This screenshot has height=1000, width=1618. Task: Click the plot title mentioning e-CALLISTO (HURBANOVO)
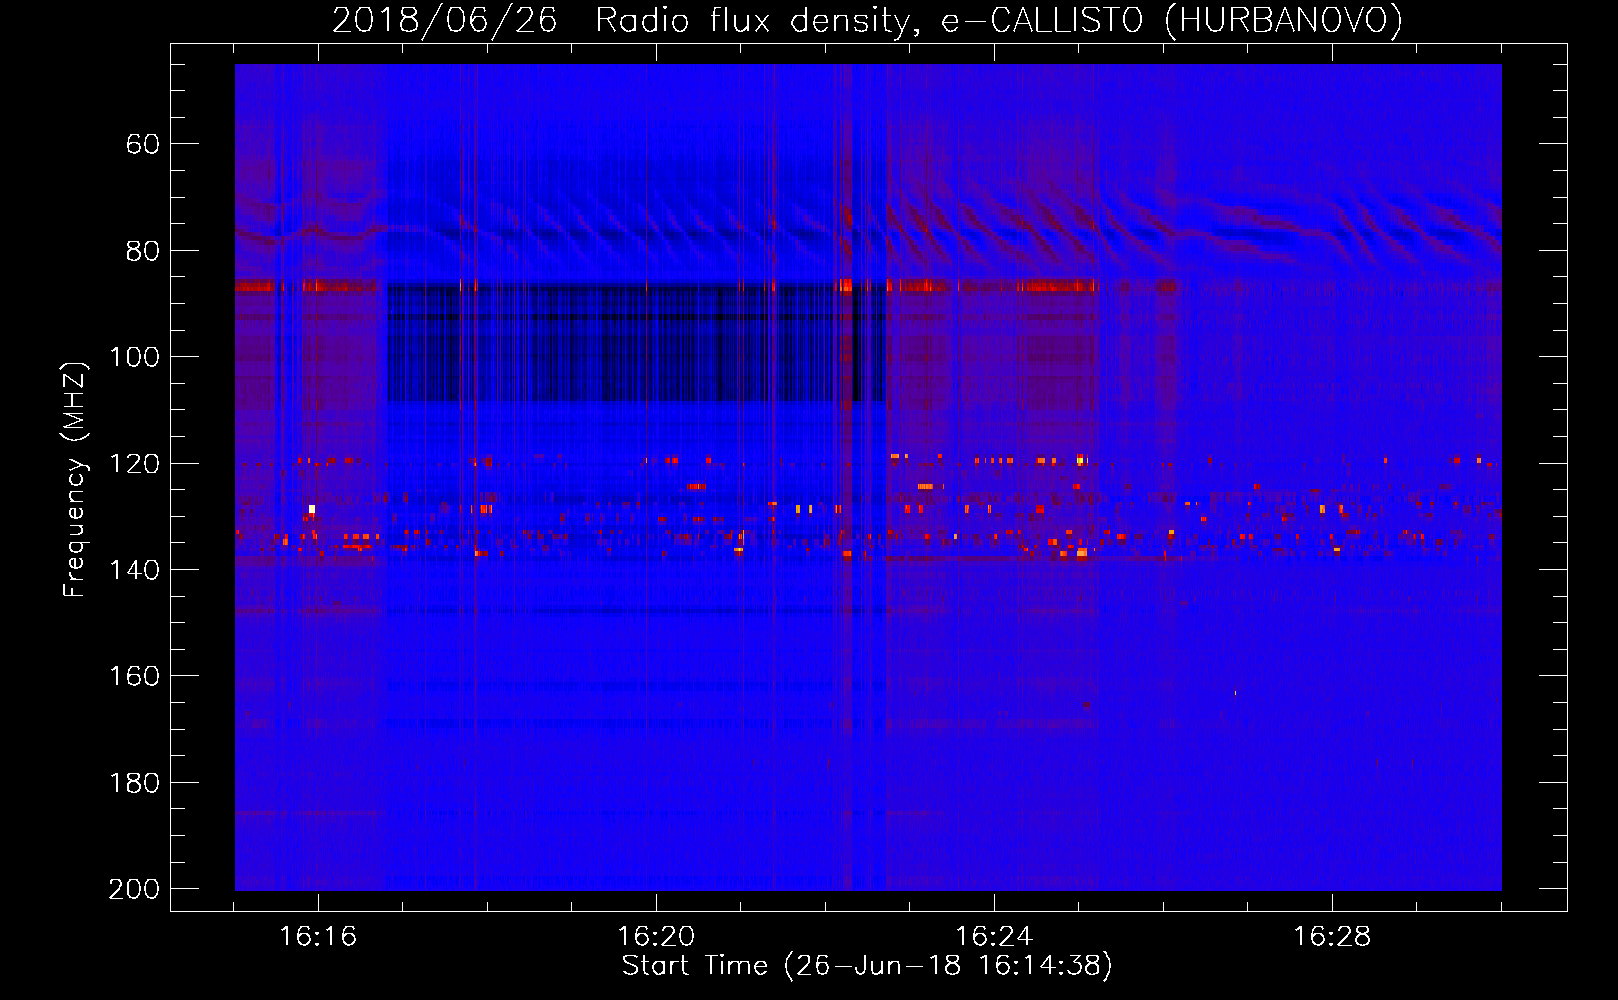coord(867,20)
